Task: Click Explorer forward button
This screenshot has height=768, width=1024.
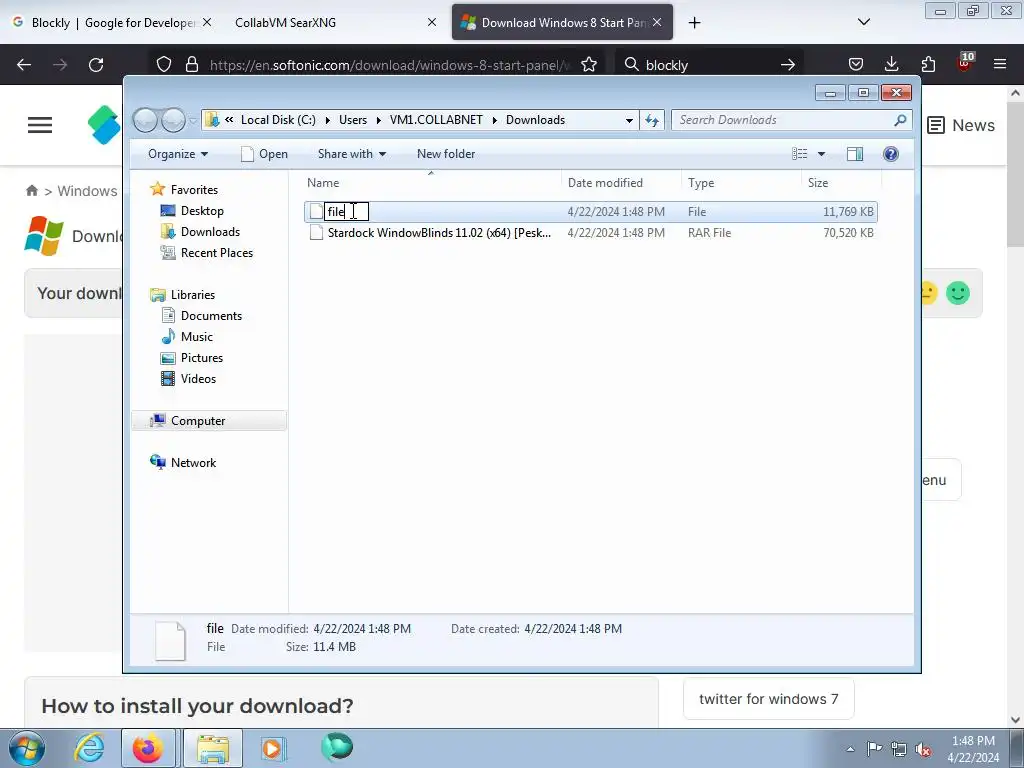Action: tap(173, 120)
